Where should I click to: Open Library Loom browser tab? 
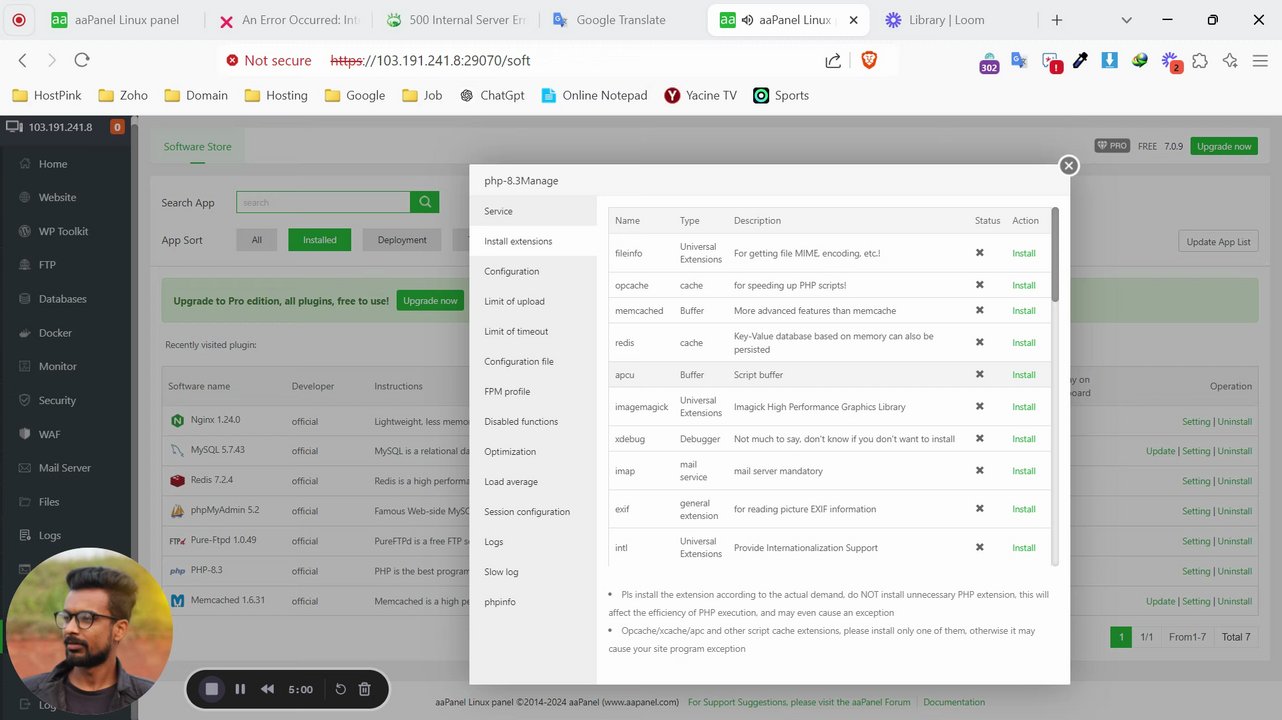(946, 20)
